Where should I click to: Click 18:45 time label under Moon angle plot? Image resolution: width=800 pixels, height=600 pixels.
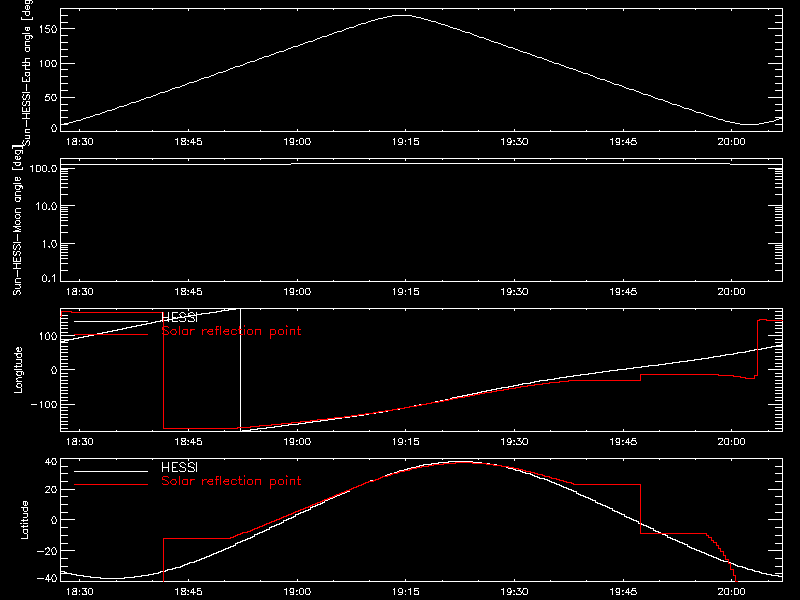coord(188,292)
